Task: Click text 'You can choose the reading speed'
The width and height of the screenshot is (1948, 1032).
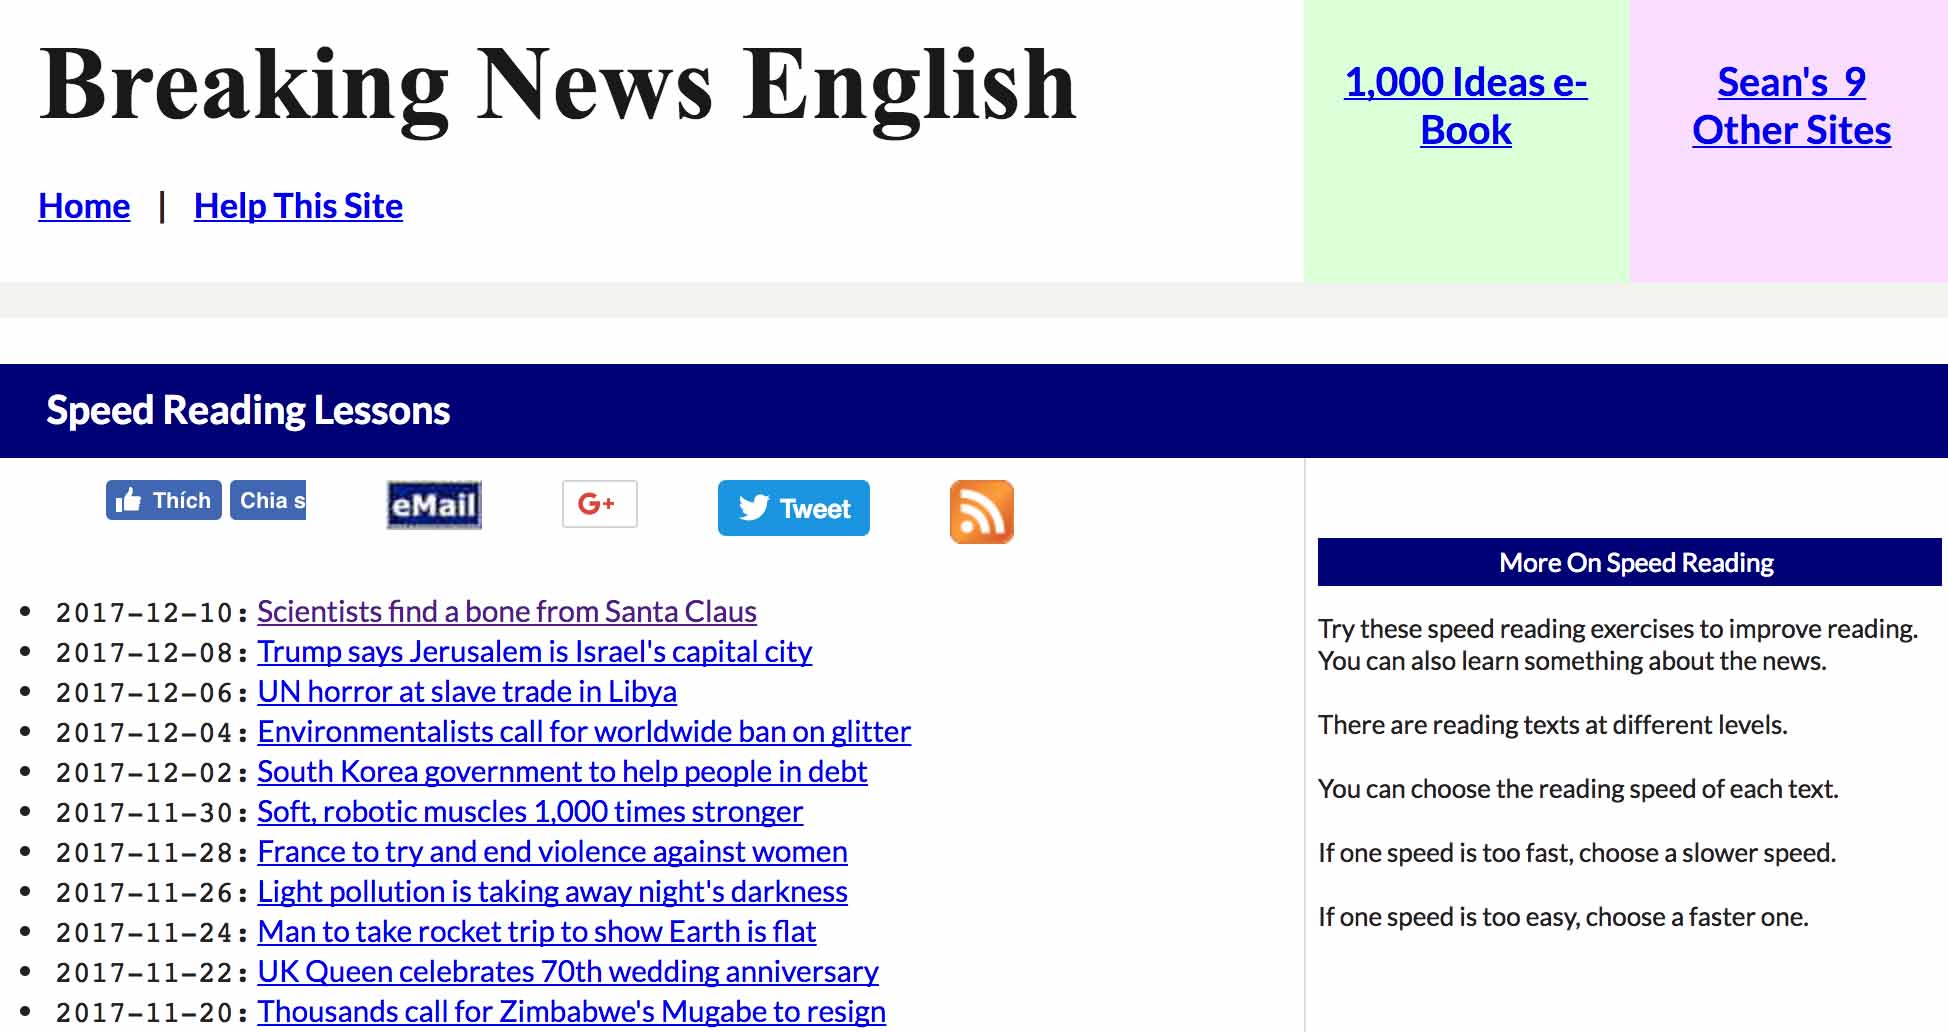Action: point(1507,789)
